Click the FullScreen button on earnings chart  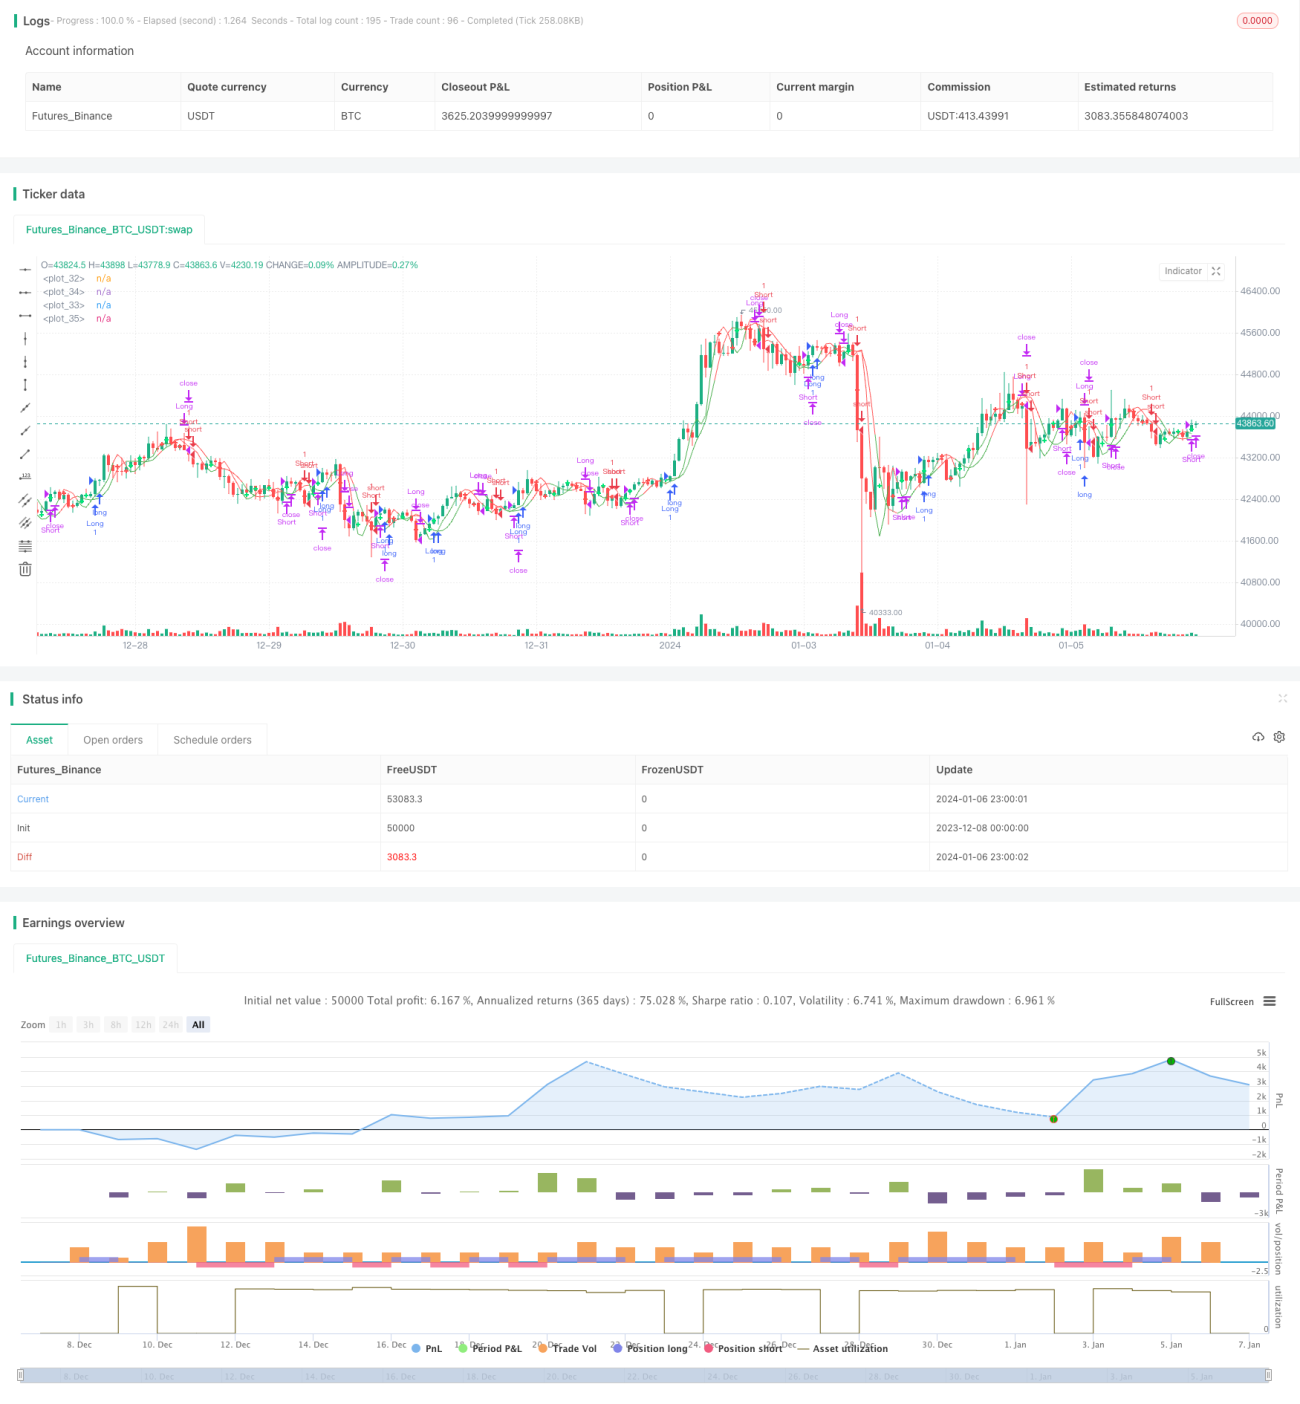click(x=1232, y=1002)
